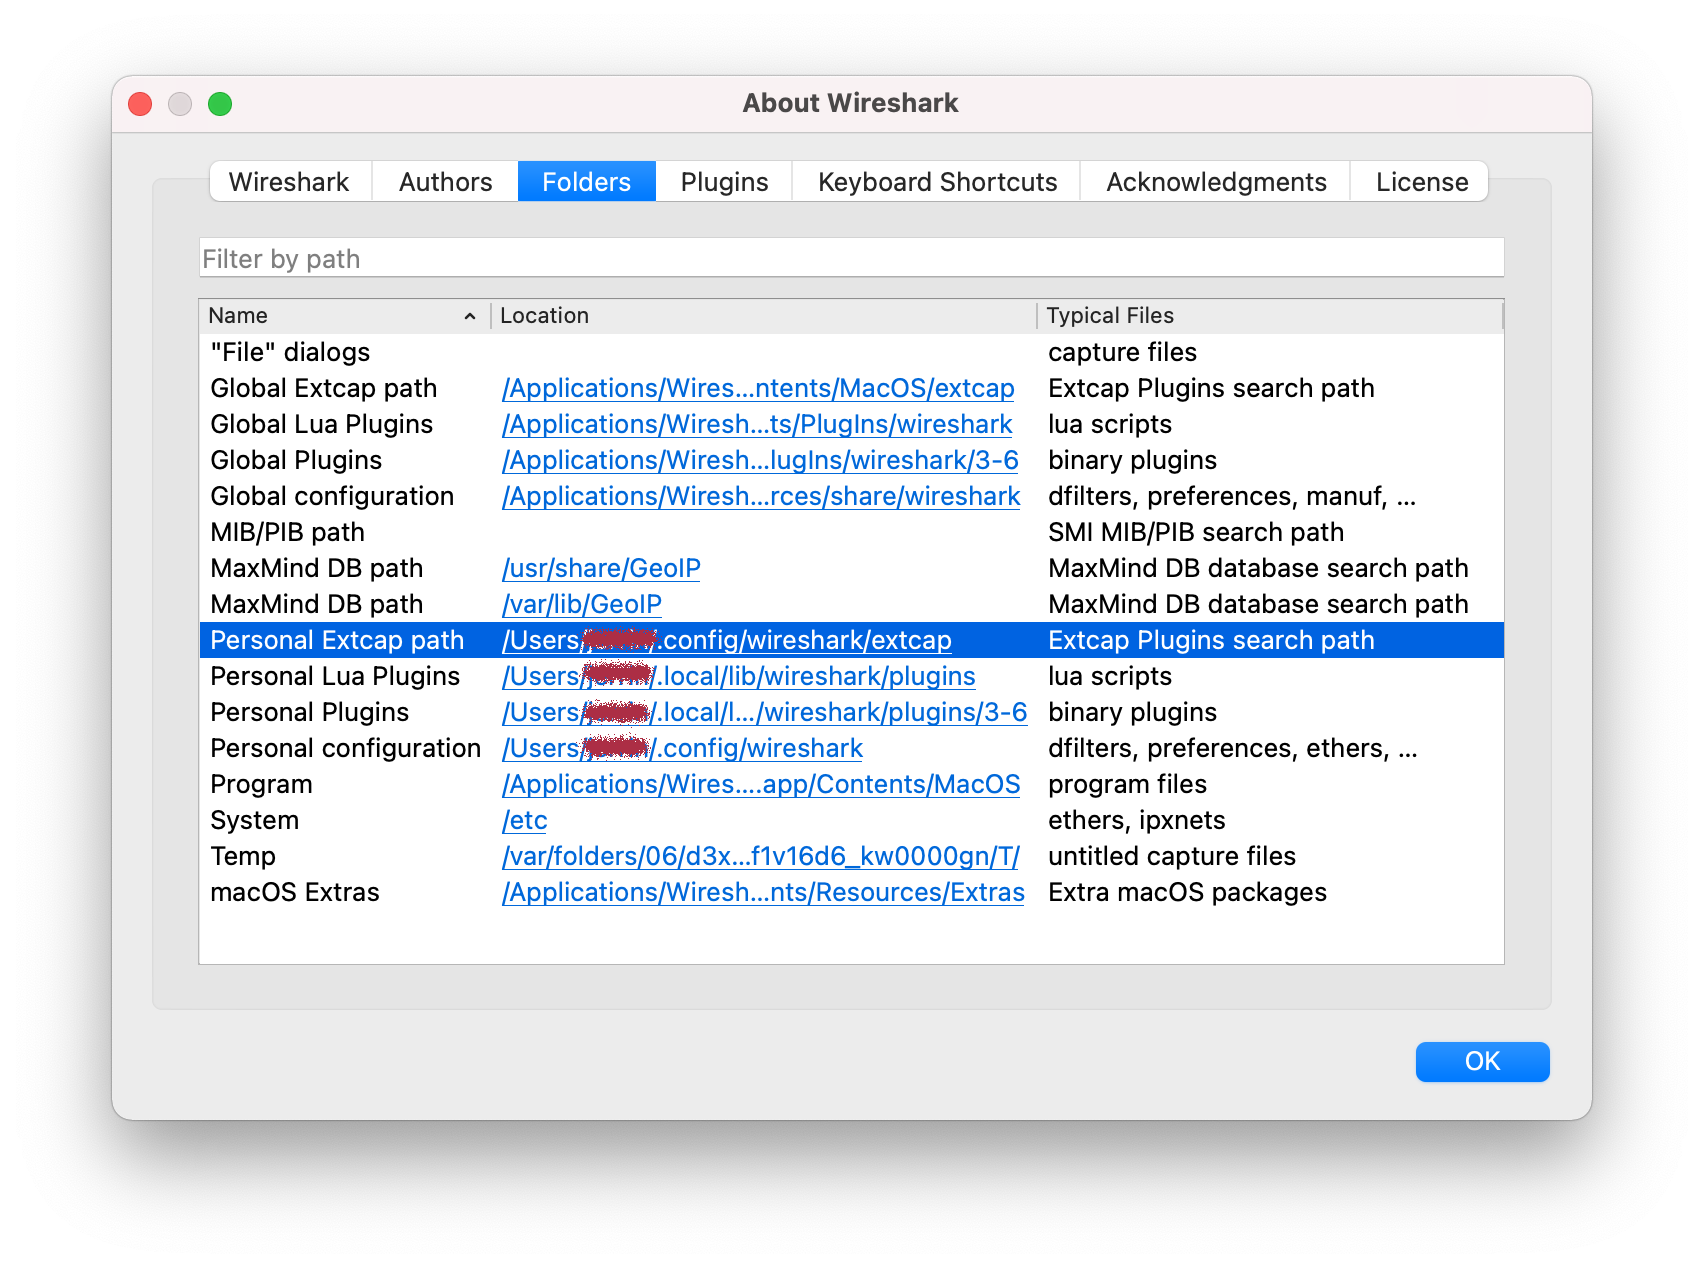Click the "program files" text
Screen dimensions: 1704x1268
(x=1127, y=784)
